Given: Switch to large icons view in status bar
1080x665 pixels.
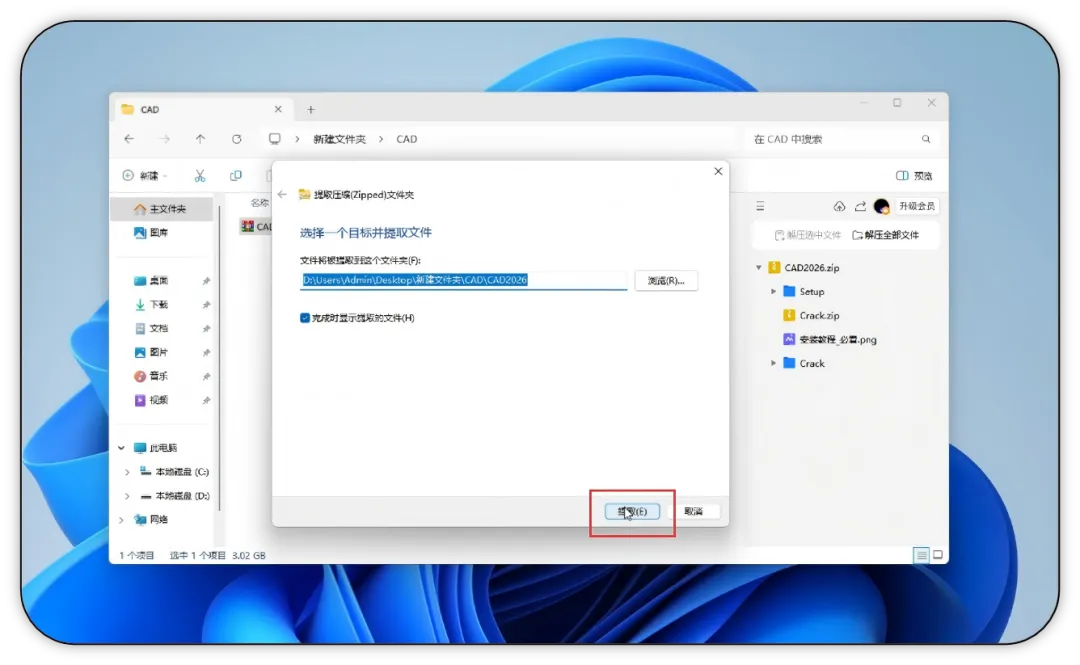Looking at the screenshot, I should point(937,555).
